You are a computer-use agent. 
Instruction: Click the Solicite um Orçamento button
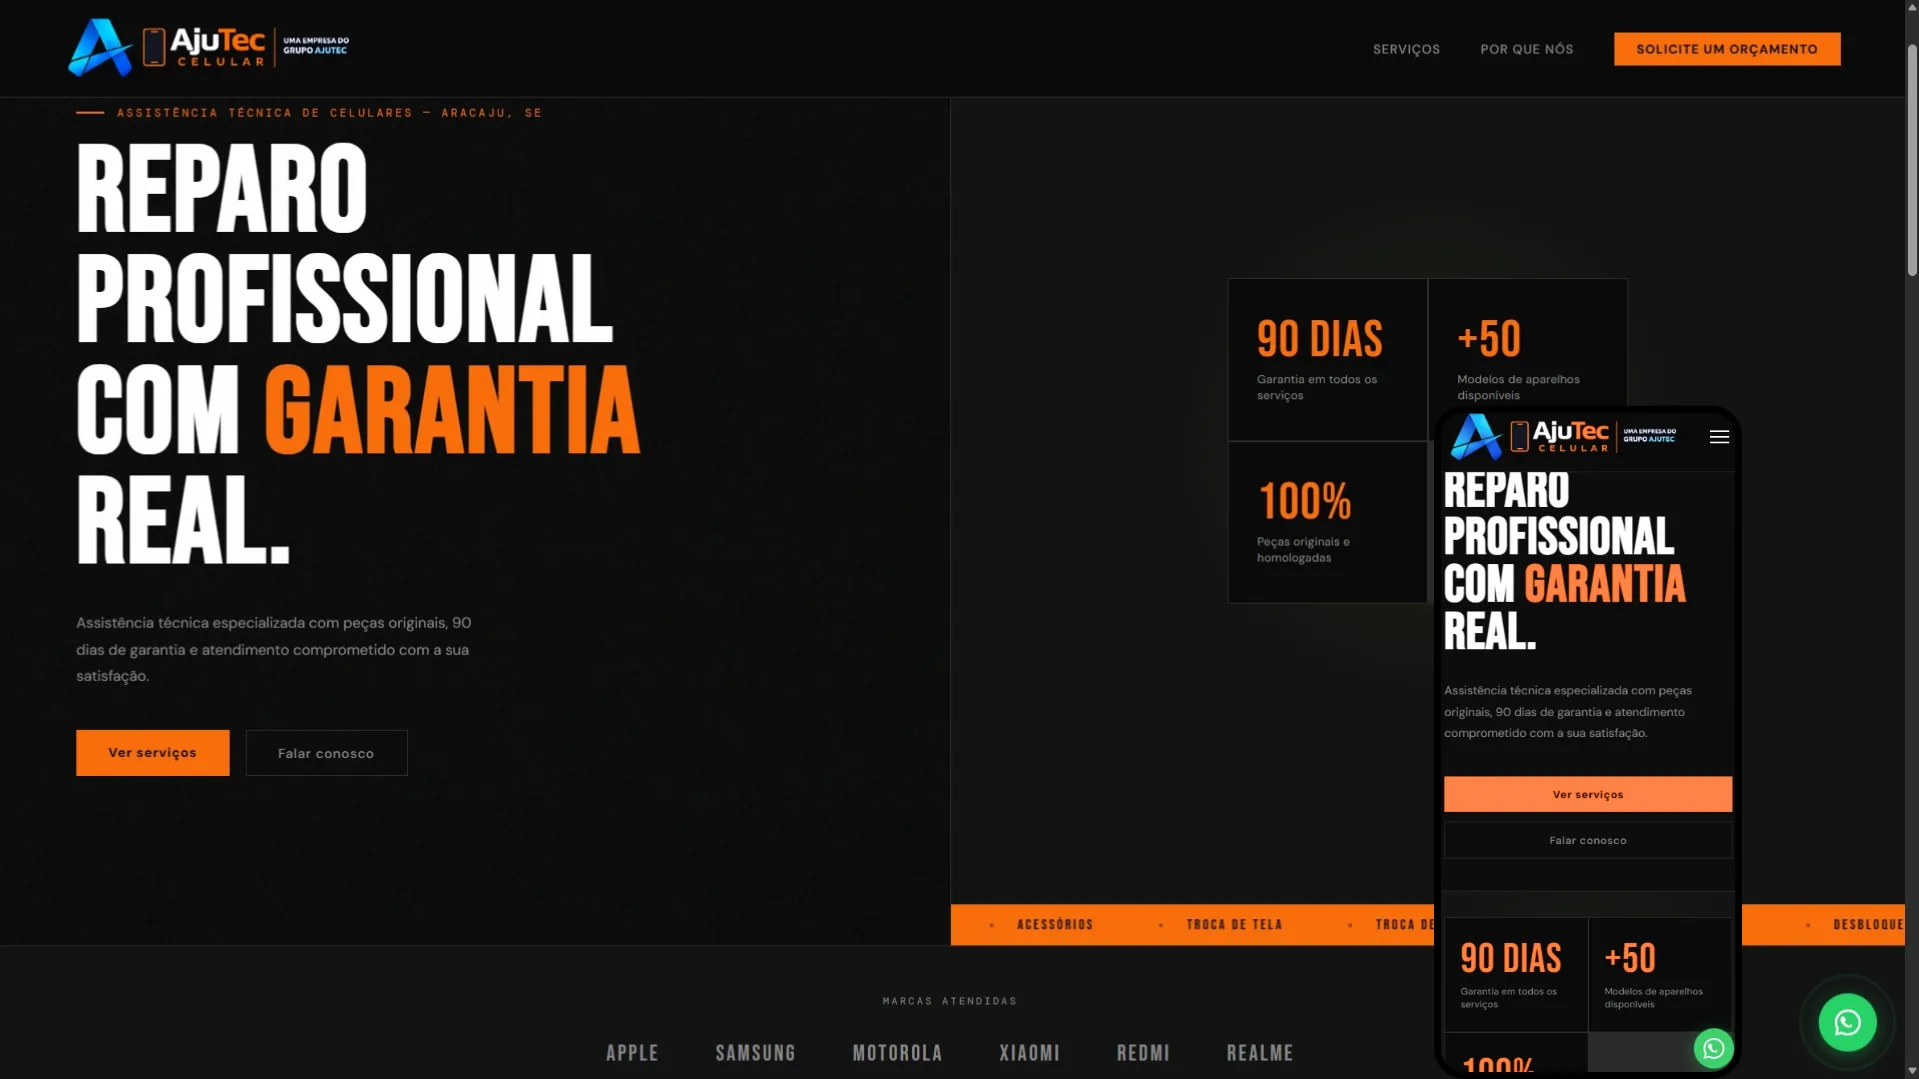click(1726, 49)
